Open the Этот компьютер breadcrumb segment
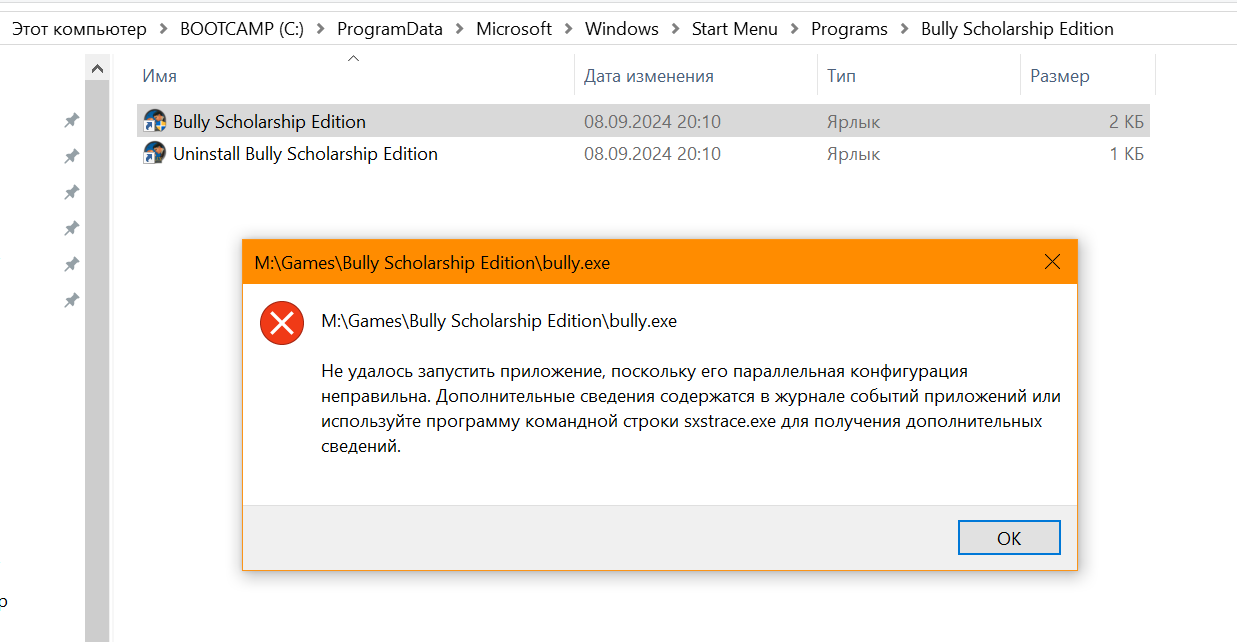Viewport: 1237px width, 642px height. pyautogui.click(x=79, y=29)
